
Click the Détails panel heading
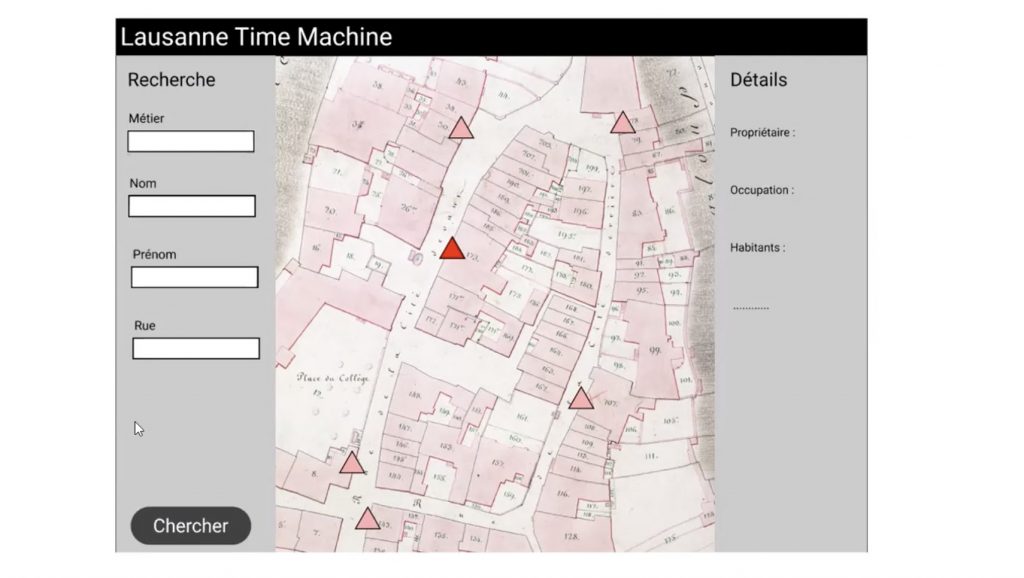tap(758, 80)
